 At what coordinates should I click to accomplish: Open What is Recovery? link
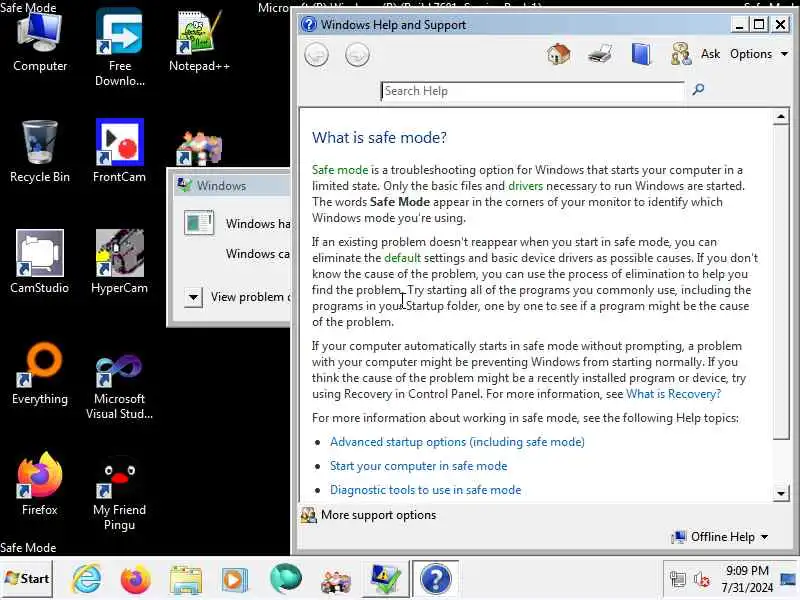[x=673, y=394]
